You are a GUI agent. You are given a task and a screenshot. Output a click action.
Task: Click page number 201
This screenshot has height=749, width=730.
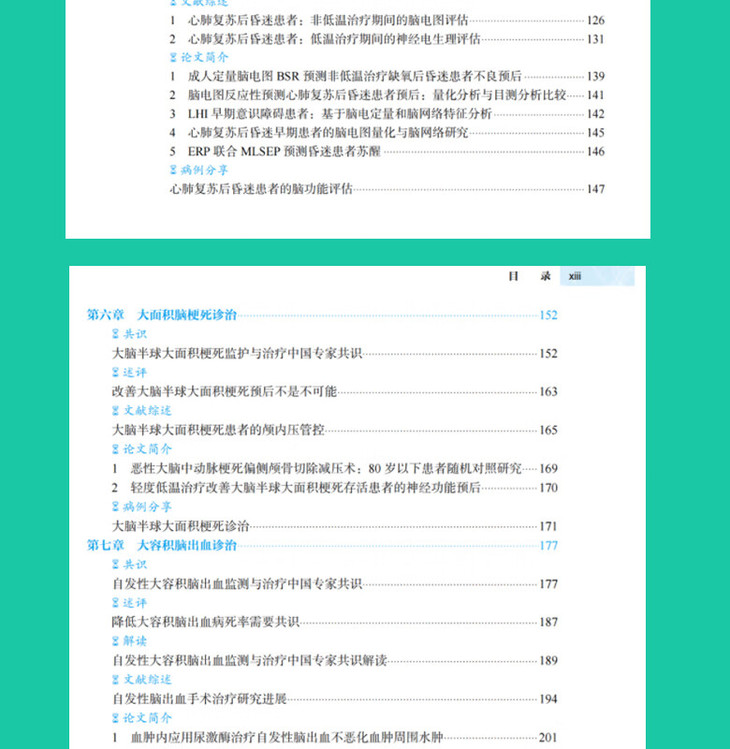[x=548, y=738]
